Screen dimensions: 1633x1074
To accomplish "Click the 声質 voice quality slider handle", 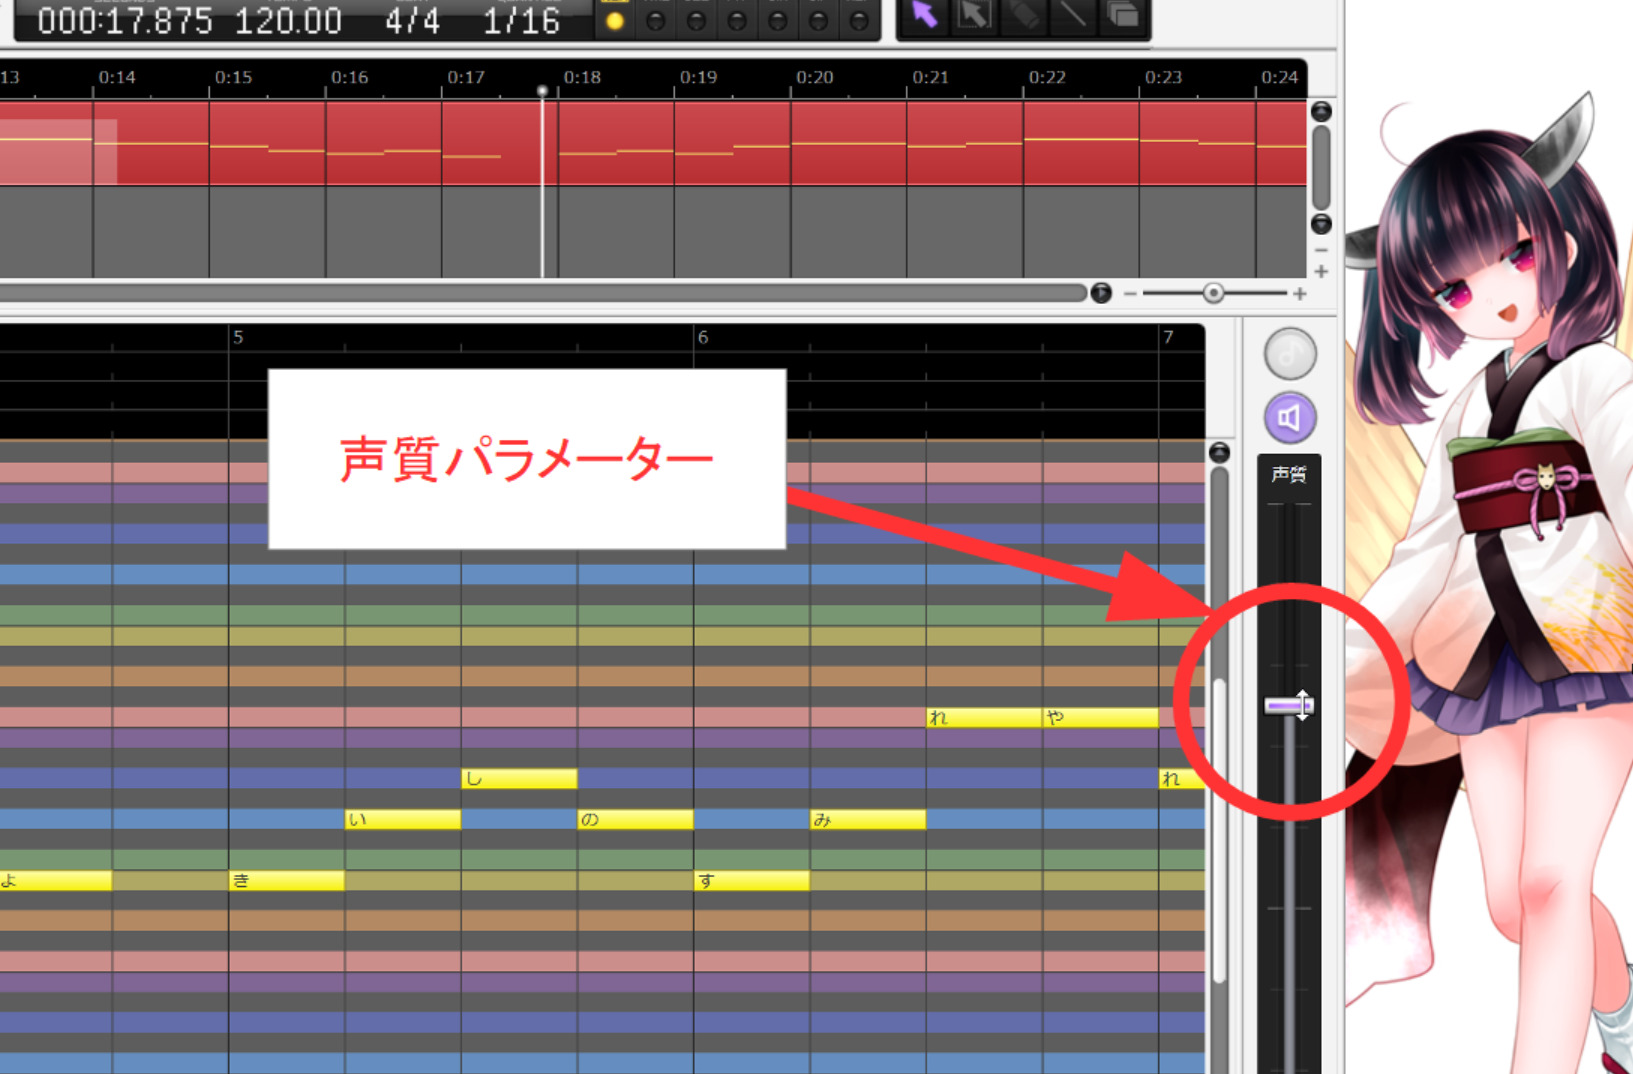I will (x=1288, y=706).
